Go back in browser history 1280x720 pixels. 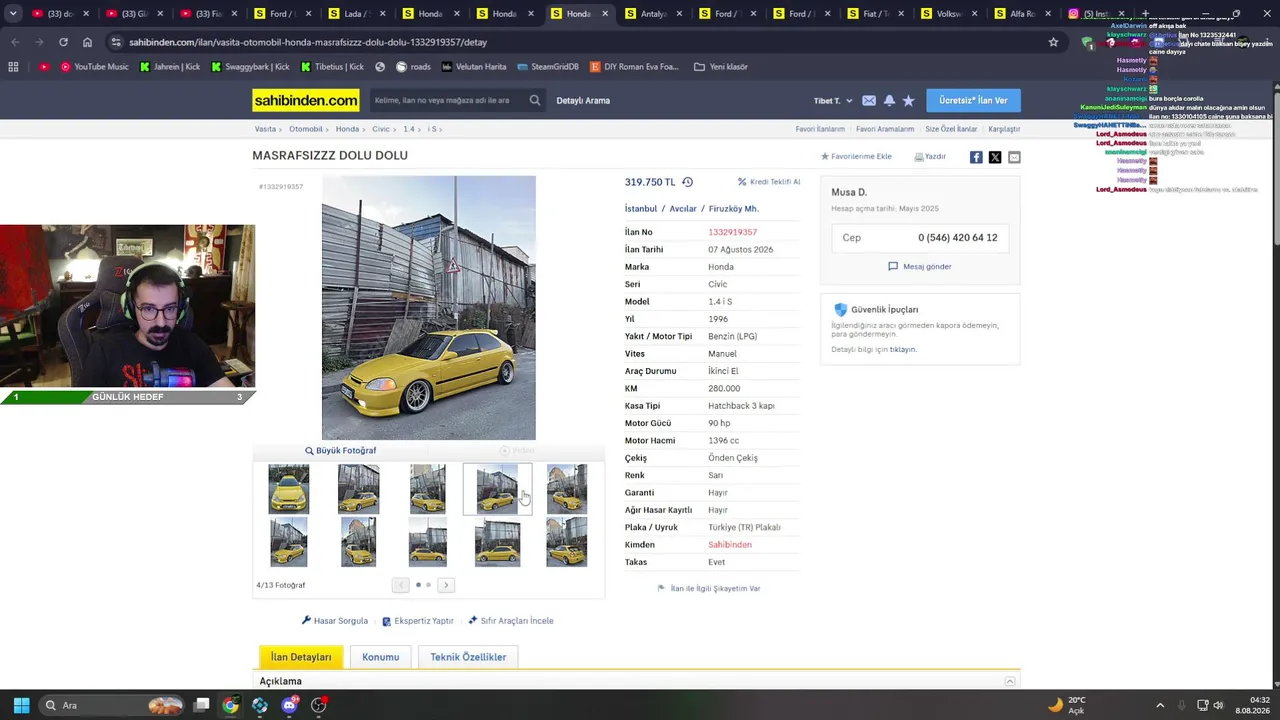[x=15, y=42]
